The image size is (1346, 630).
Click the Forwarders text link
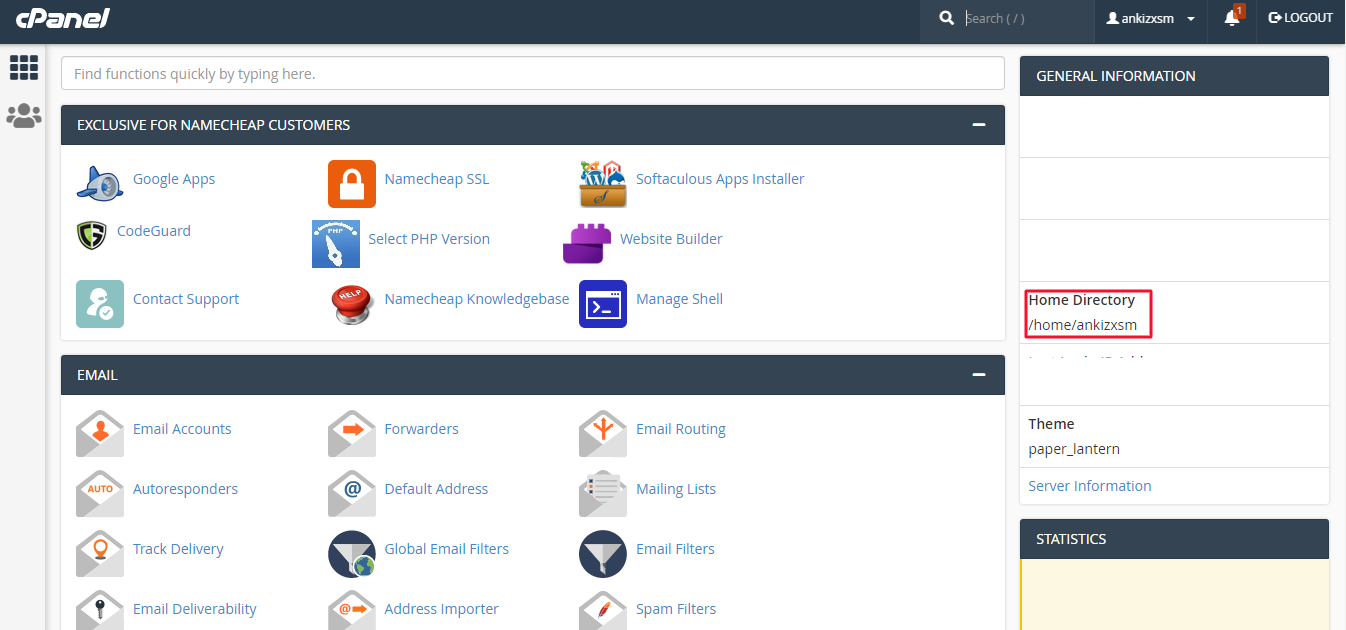(421, 429)
